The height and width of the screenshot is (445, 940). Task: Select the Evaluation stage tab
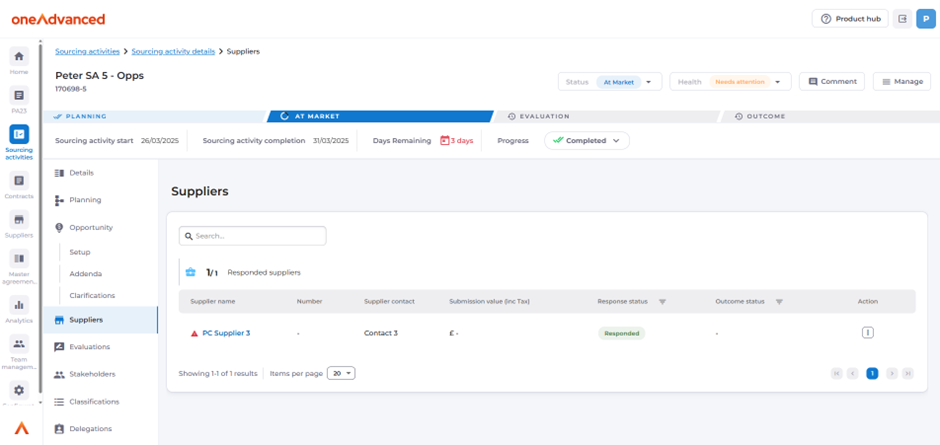click(x=605, y=116)
